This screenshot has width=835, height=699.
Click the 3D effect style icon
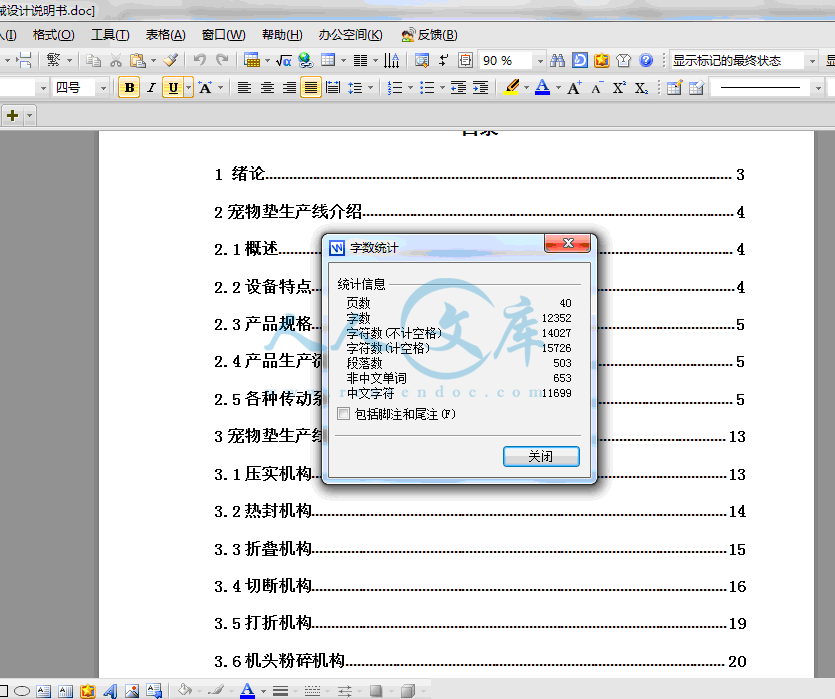point(408,691)
